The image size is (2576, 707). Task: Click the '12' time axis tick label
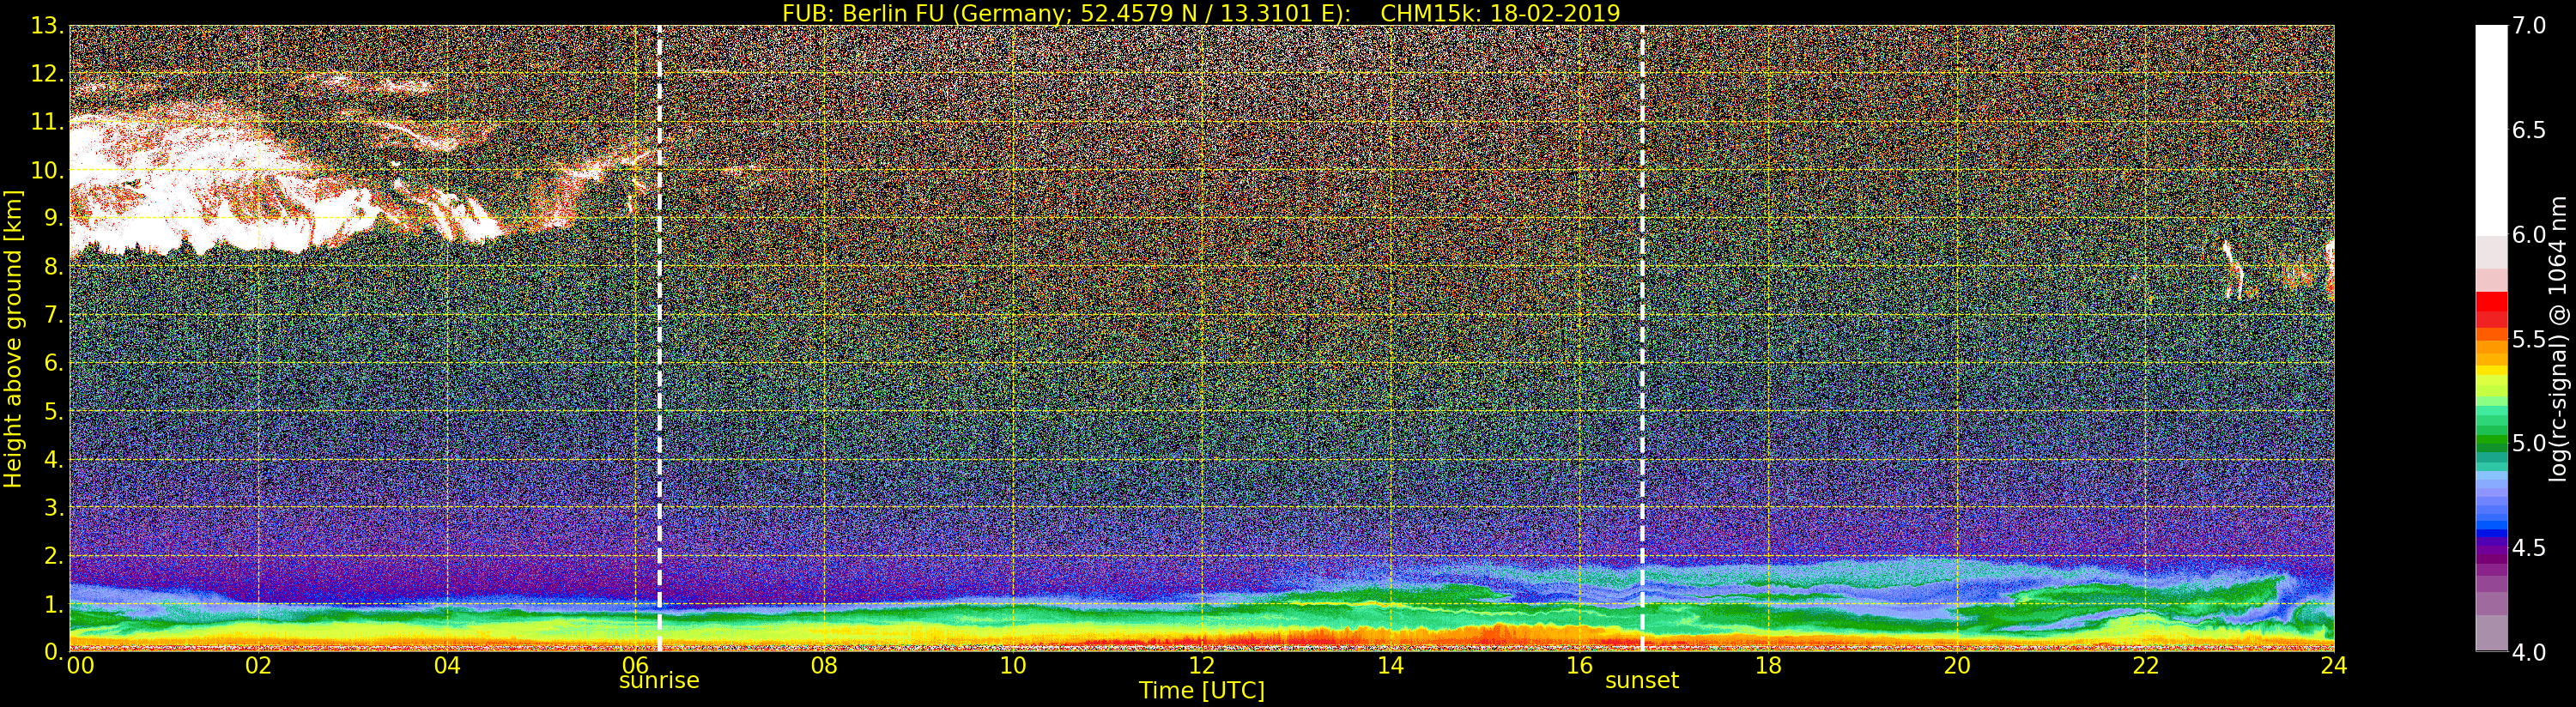point(1202,666)
